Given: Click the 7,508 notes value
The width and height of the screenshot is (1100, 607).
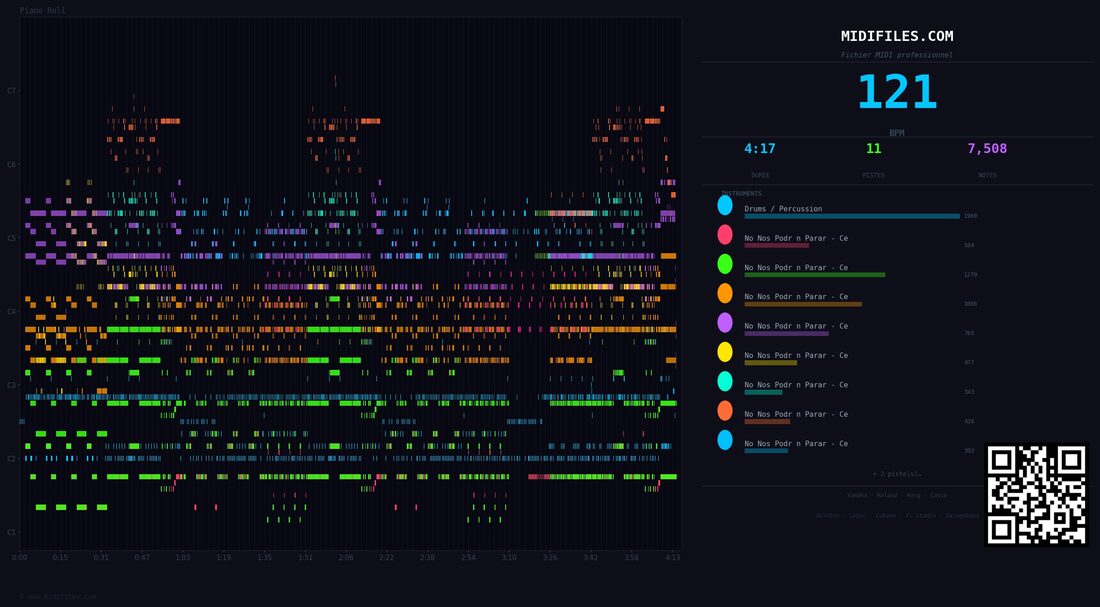Looking at the screenshot, I should pyautogui.click(x=987, y=149).
